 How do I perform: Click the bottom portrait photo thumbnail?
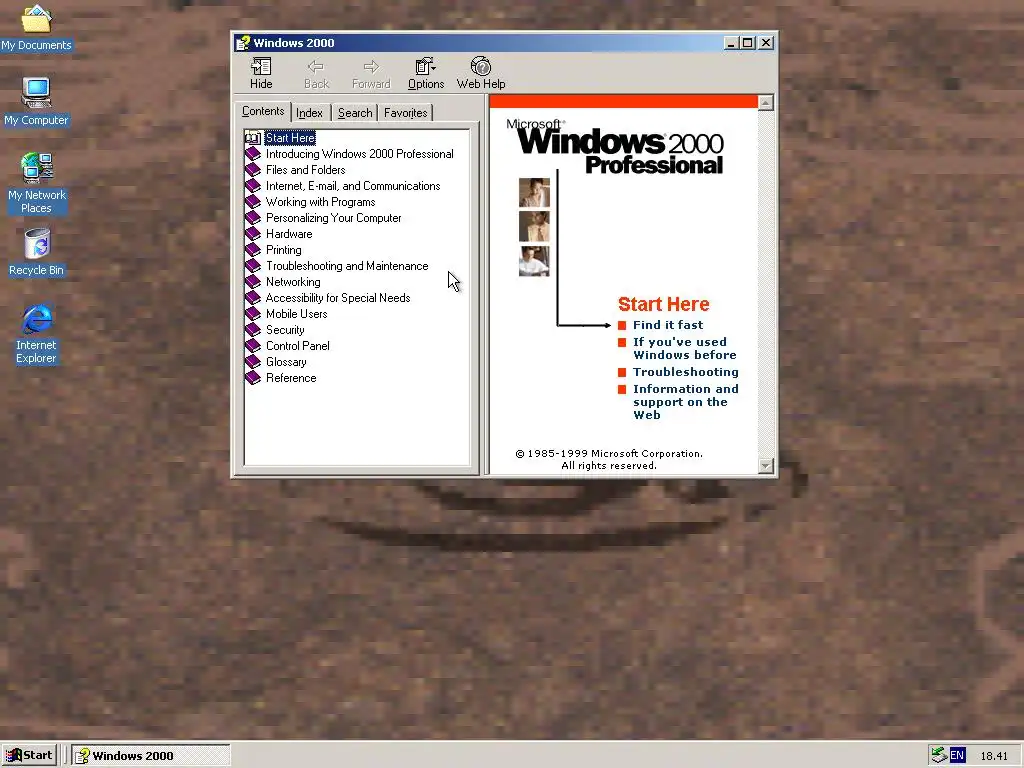tap(534, 261)
